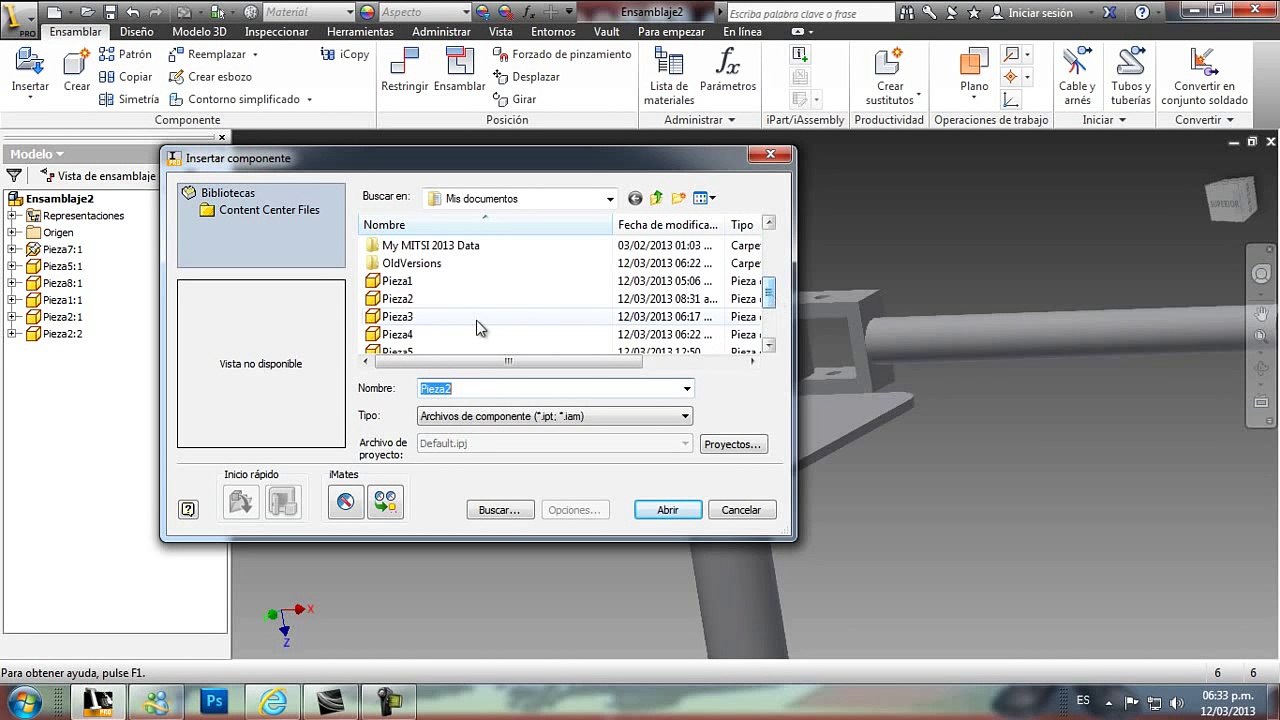Sort by Fecha de modificación header
The image size is (1280, 720).
(x=668, y=225)
